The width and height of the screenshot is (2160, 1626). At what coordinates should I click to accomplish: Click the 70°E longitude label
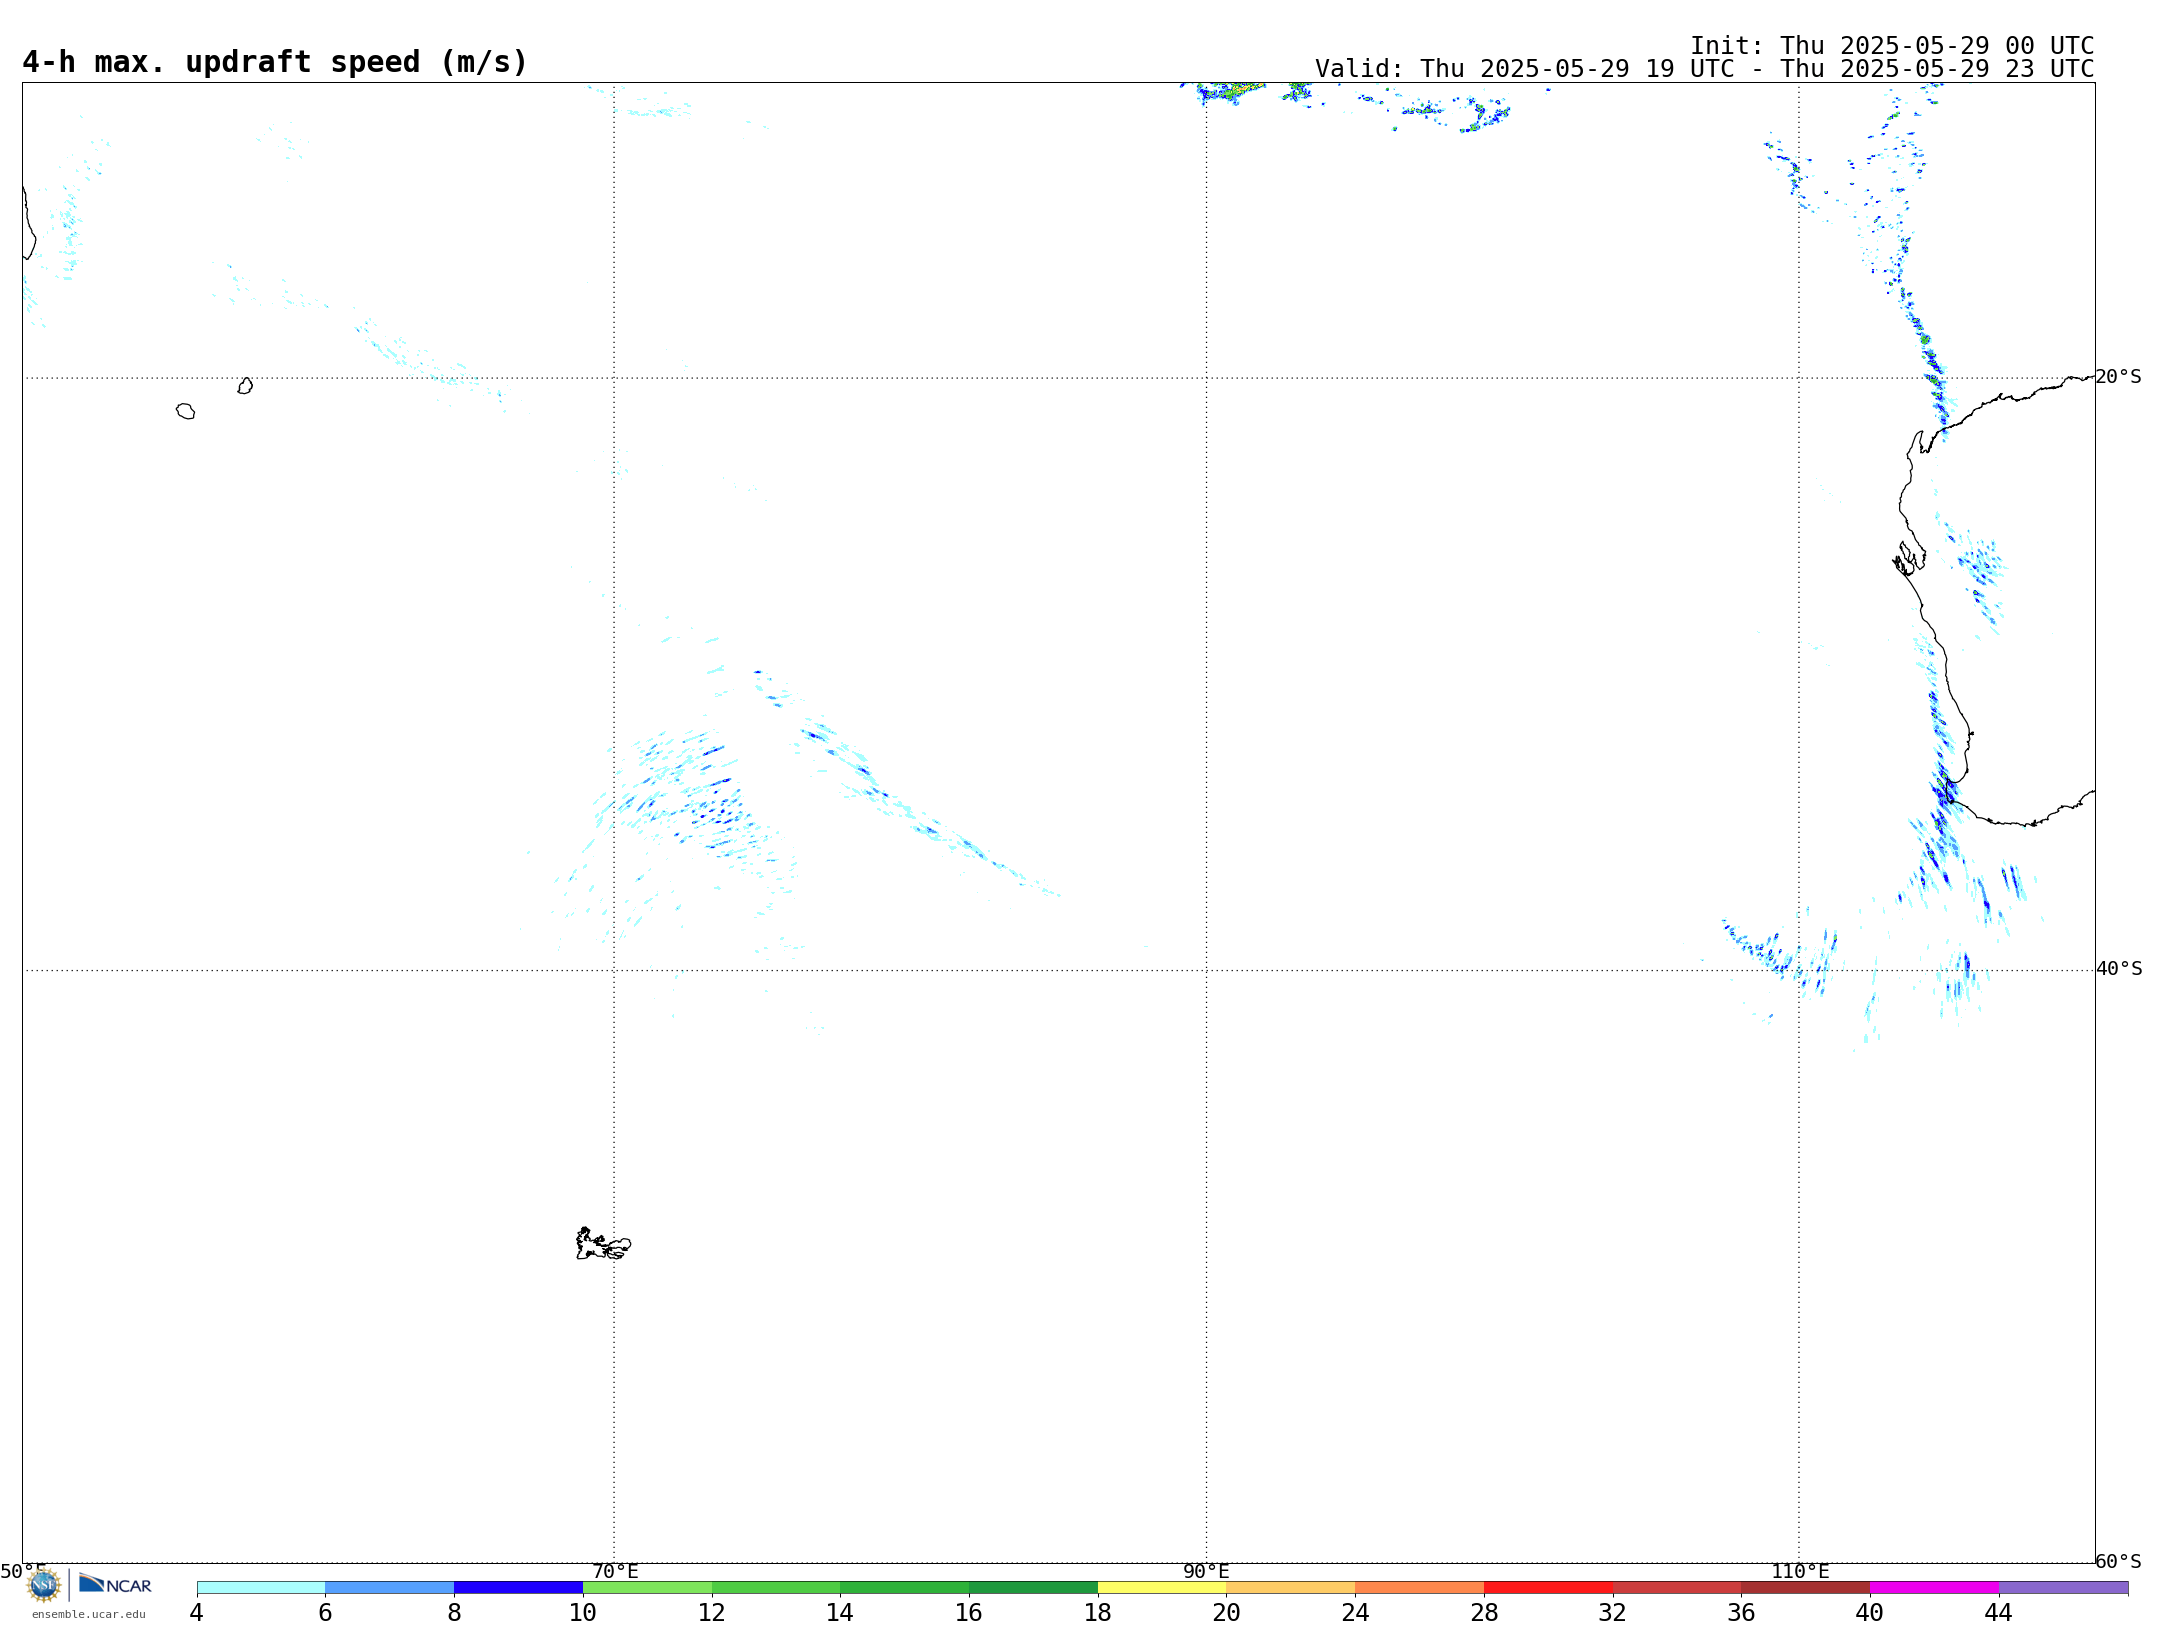[x=615, y=1572]
